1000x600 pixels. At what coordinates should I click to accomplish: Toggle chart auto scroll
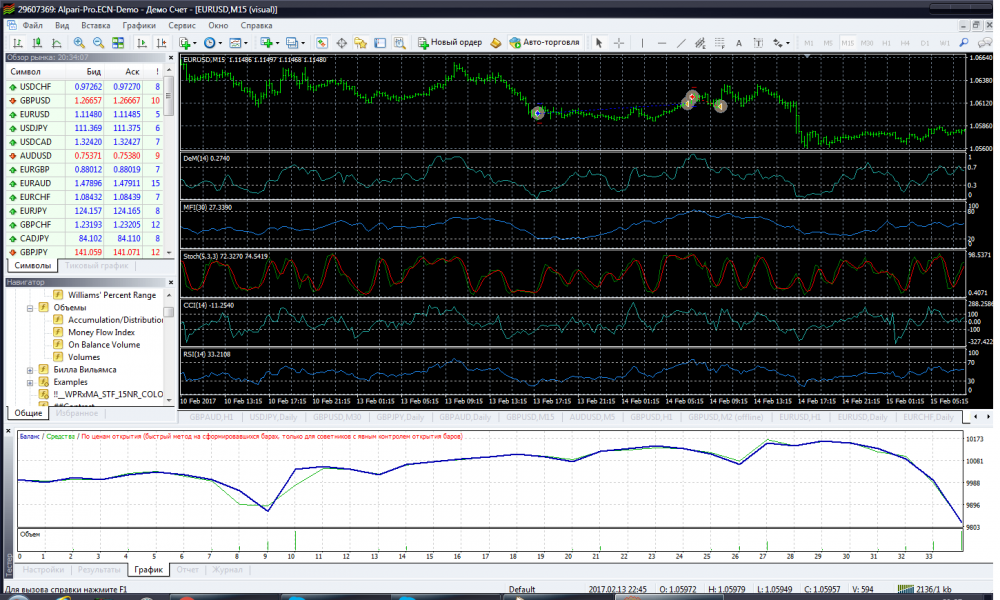click(x=142, y=43)
